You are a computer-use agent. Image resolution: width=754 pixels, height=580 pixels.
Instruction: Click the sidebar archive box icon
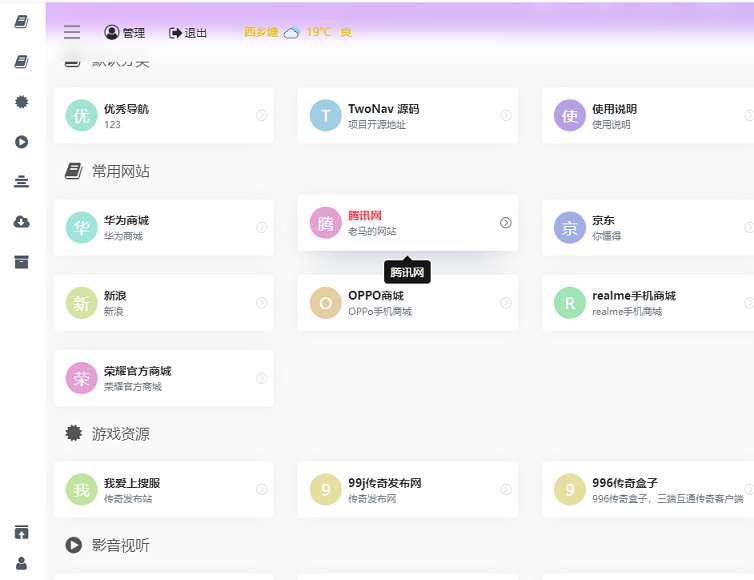[x=22, y=262]
